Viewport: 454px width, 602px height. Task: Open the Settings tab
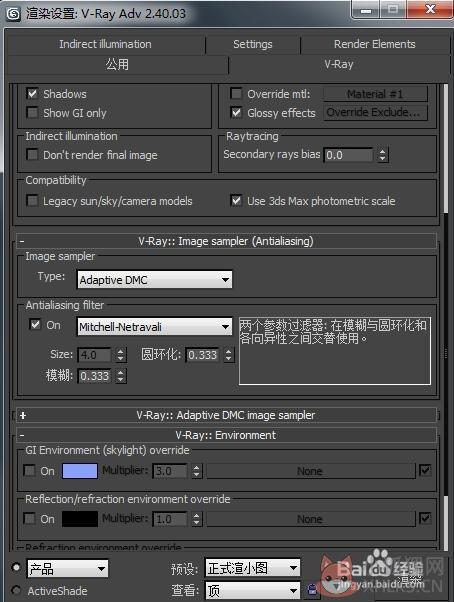click(x=253, y=44)
